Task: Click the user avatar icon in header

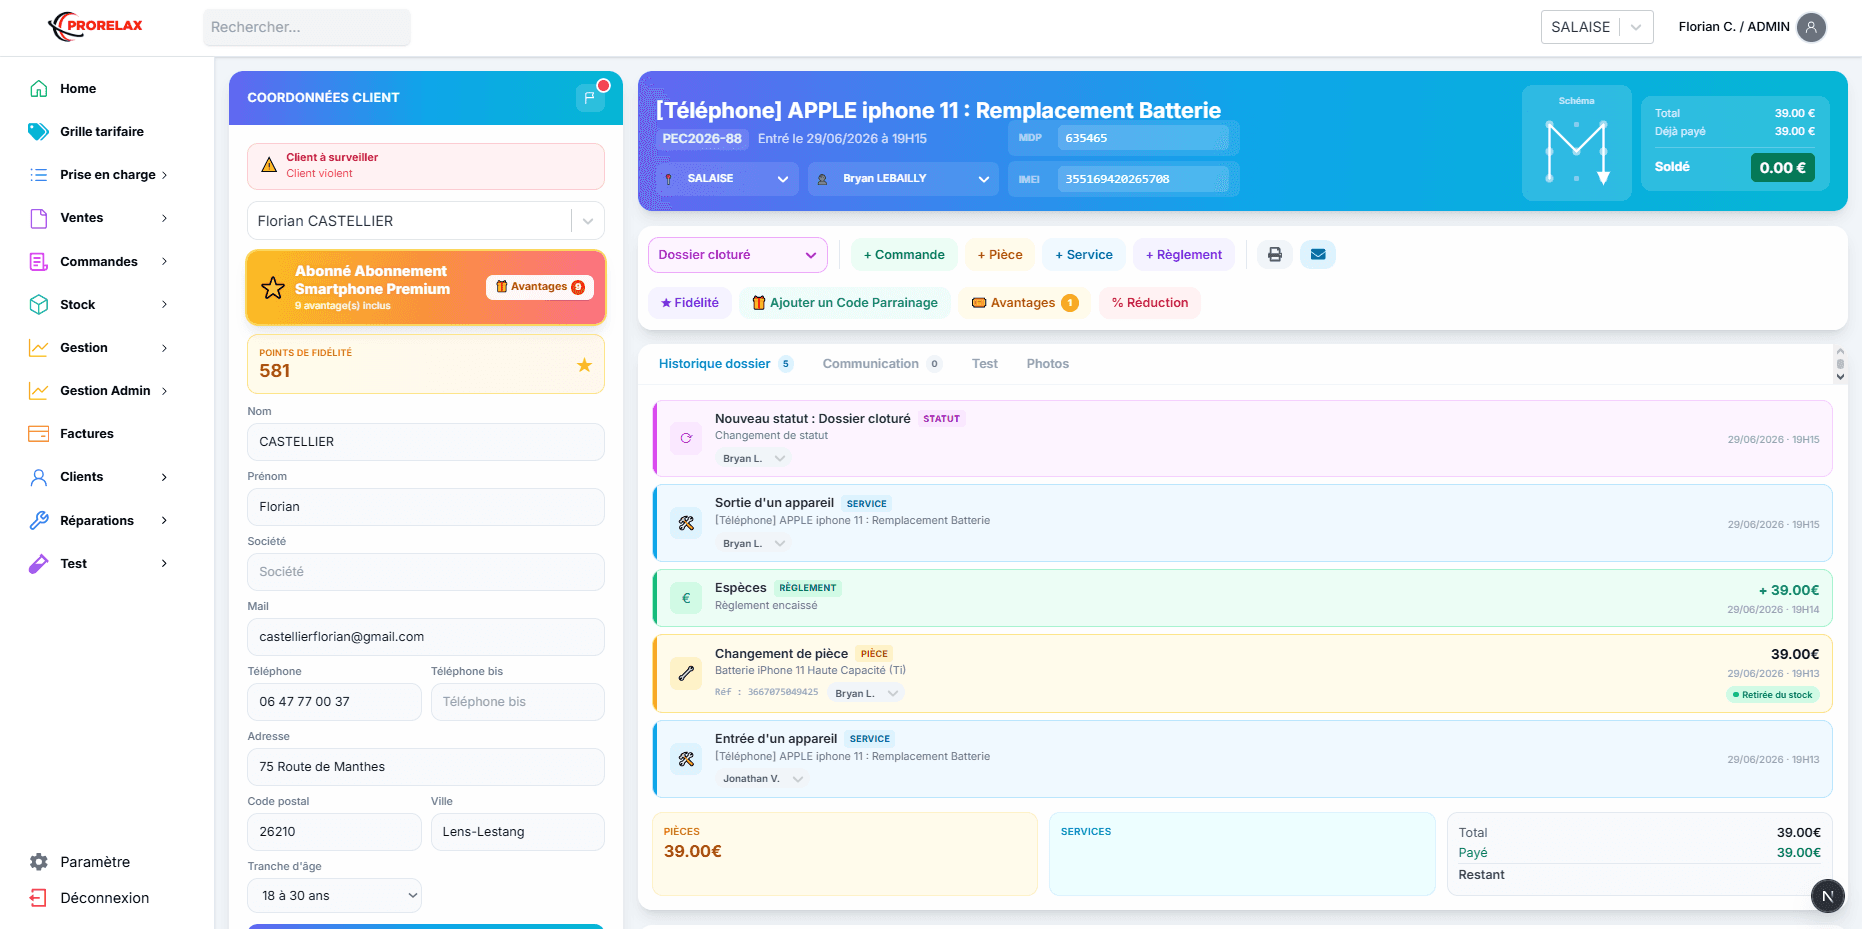Action: pos(1811,27)
